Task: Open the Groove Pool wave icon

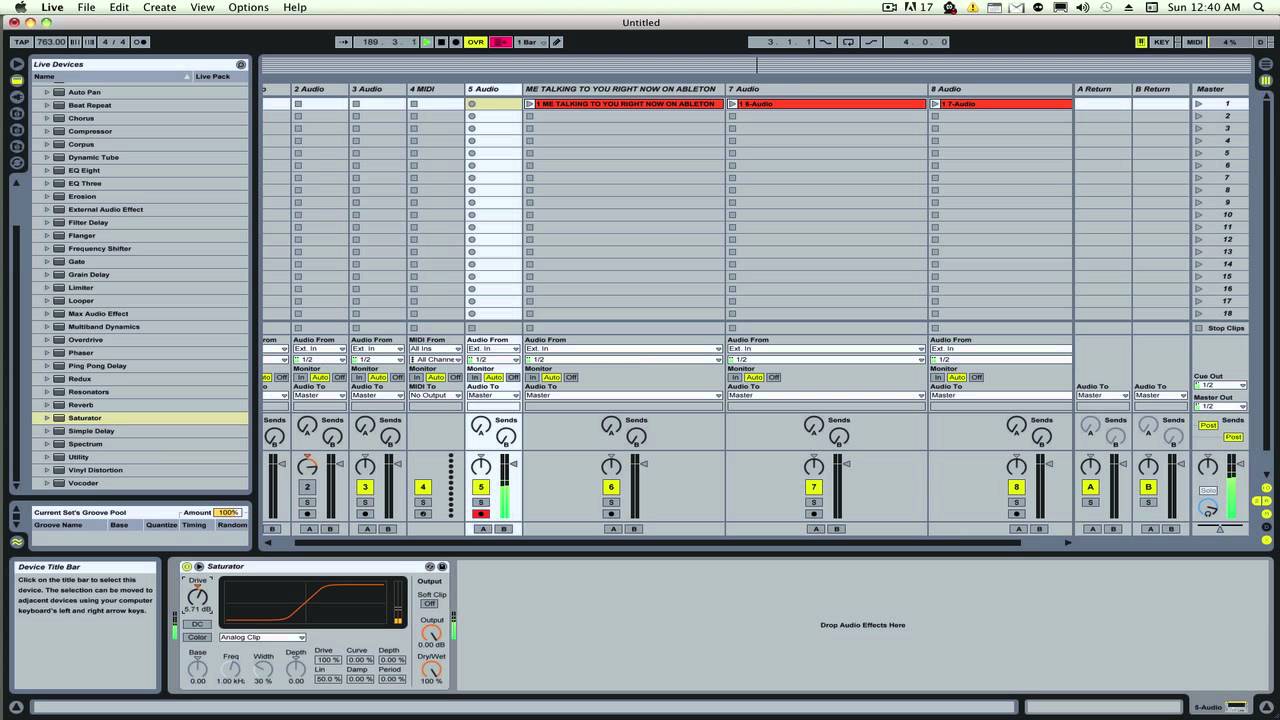Action: tap(17, 542)
